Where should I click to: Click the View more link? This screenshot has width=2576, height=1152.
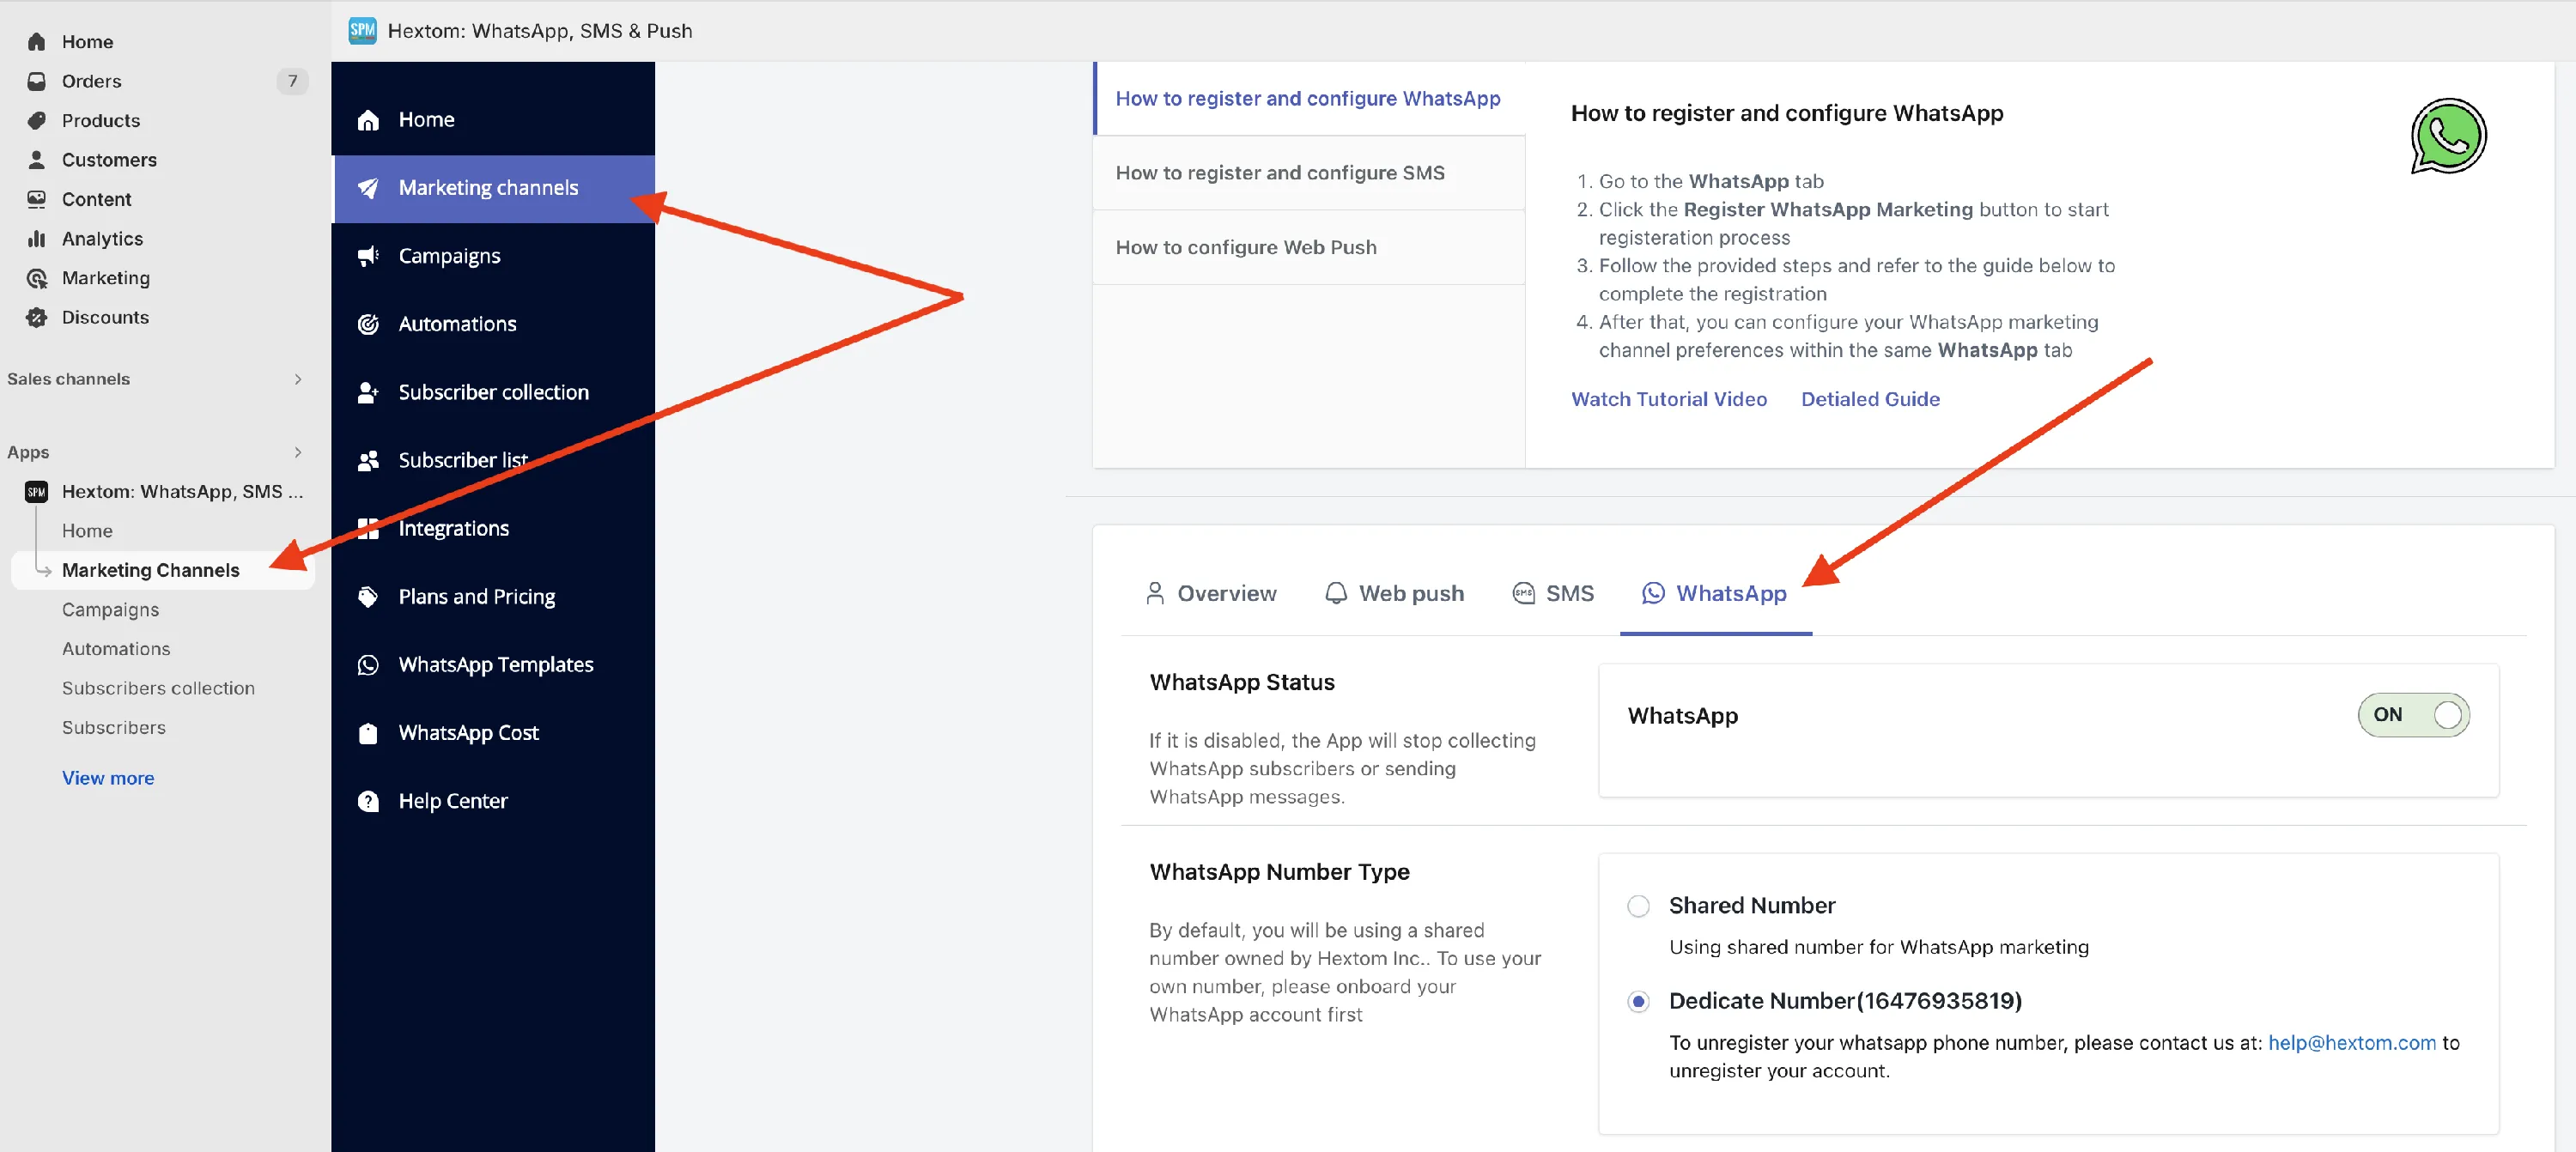click(x=108, y=777)
